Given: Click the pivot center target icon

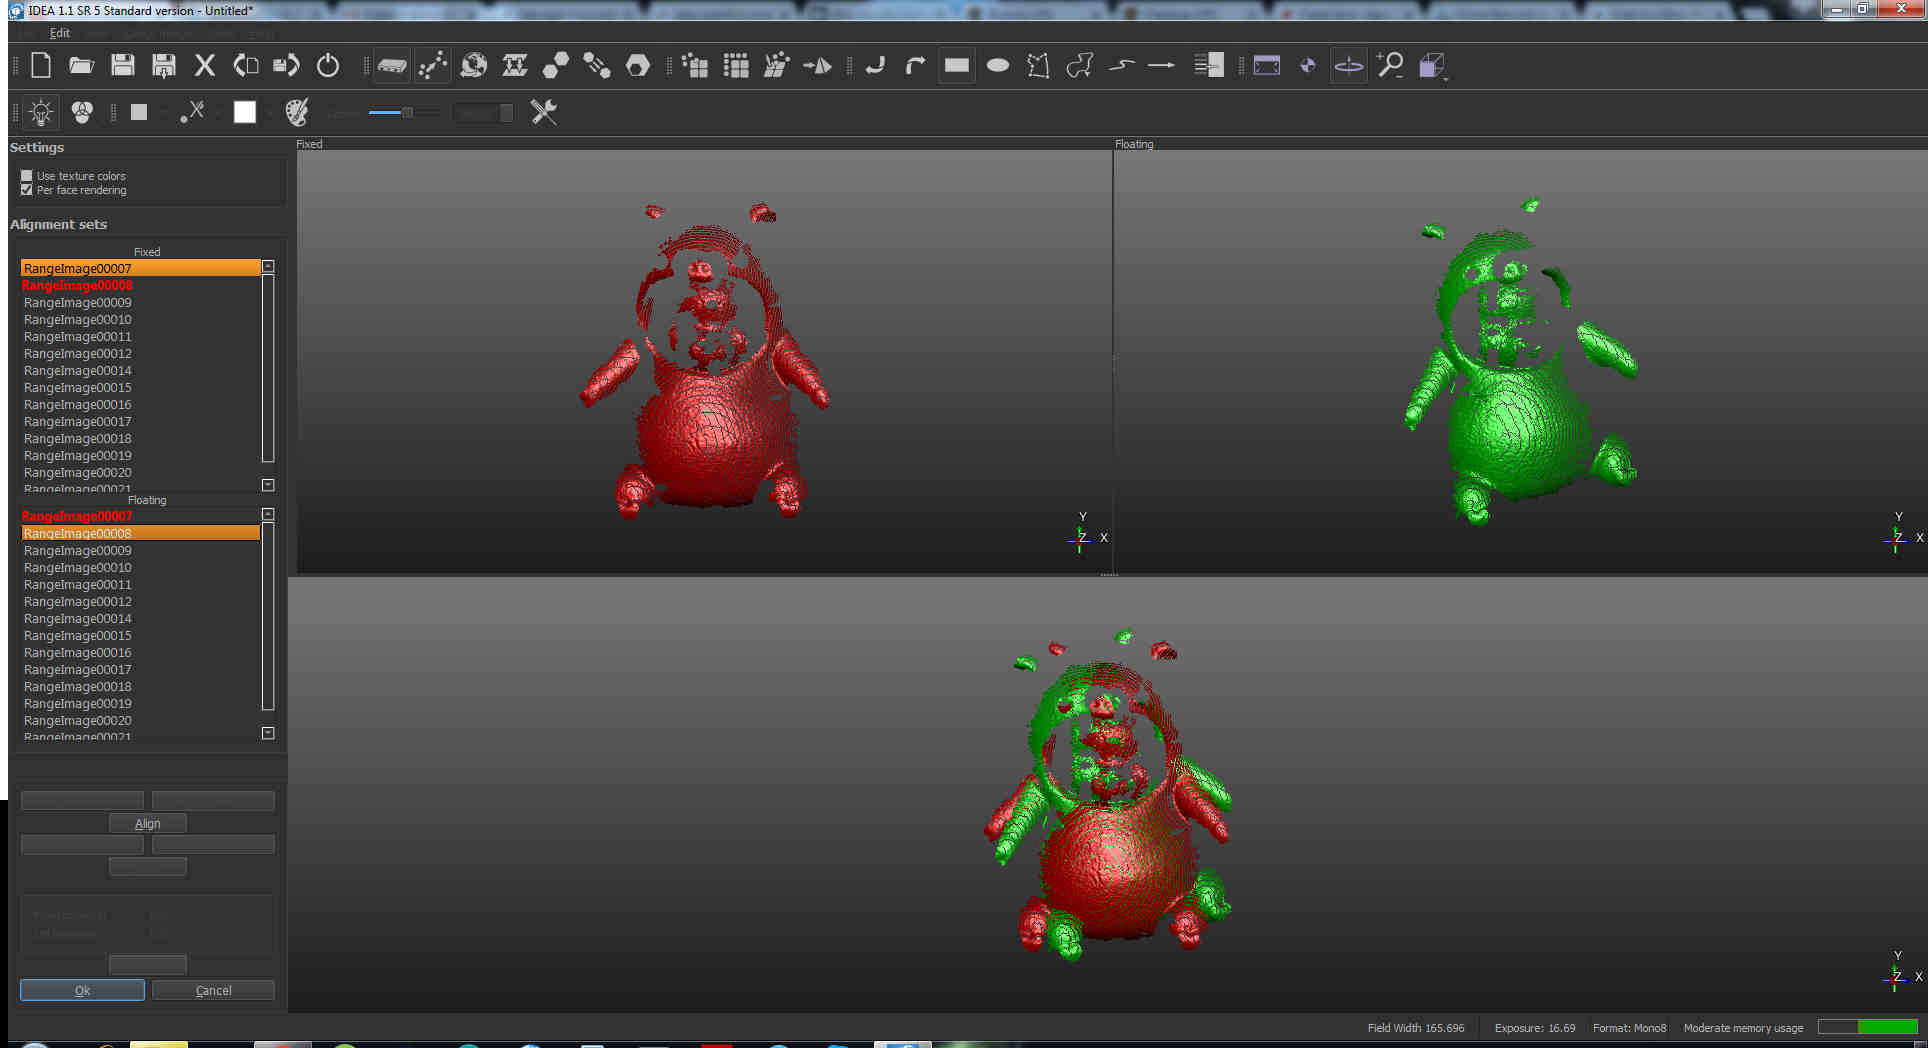Looking at the screenshot, I should (1308, 66).
